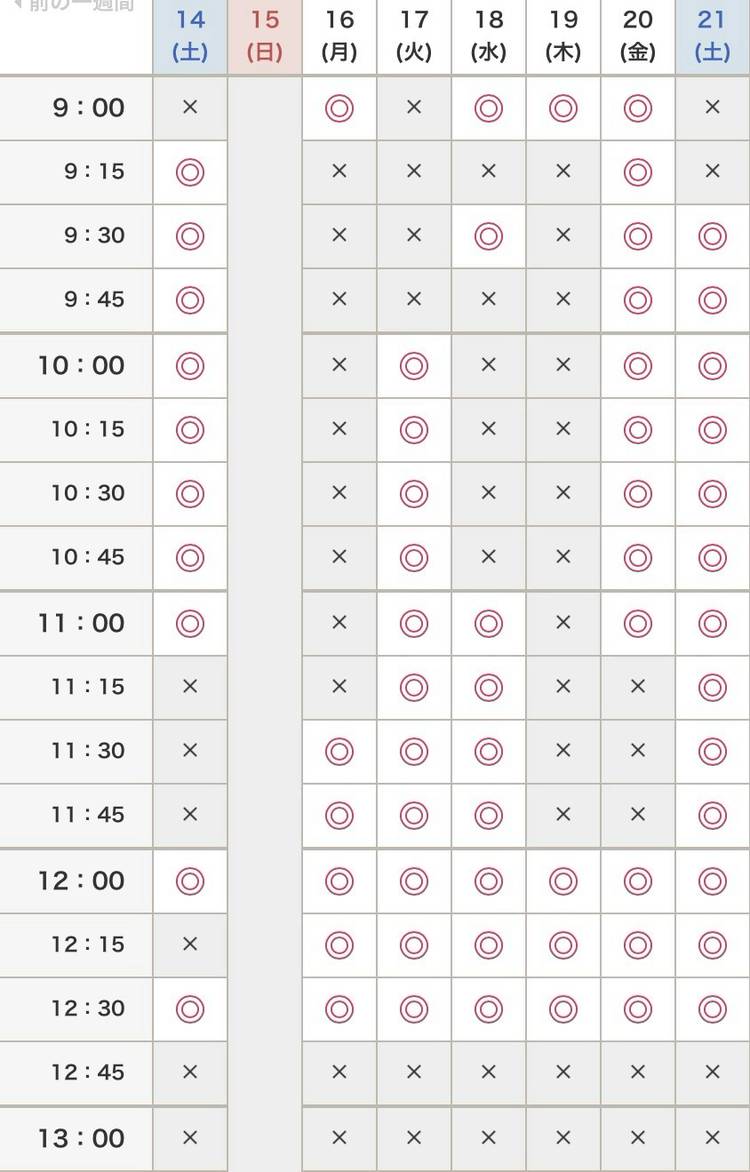Pick the 12:00 slot on Thursday the 19th

(x=563, y=881)
